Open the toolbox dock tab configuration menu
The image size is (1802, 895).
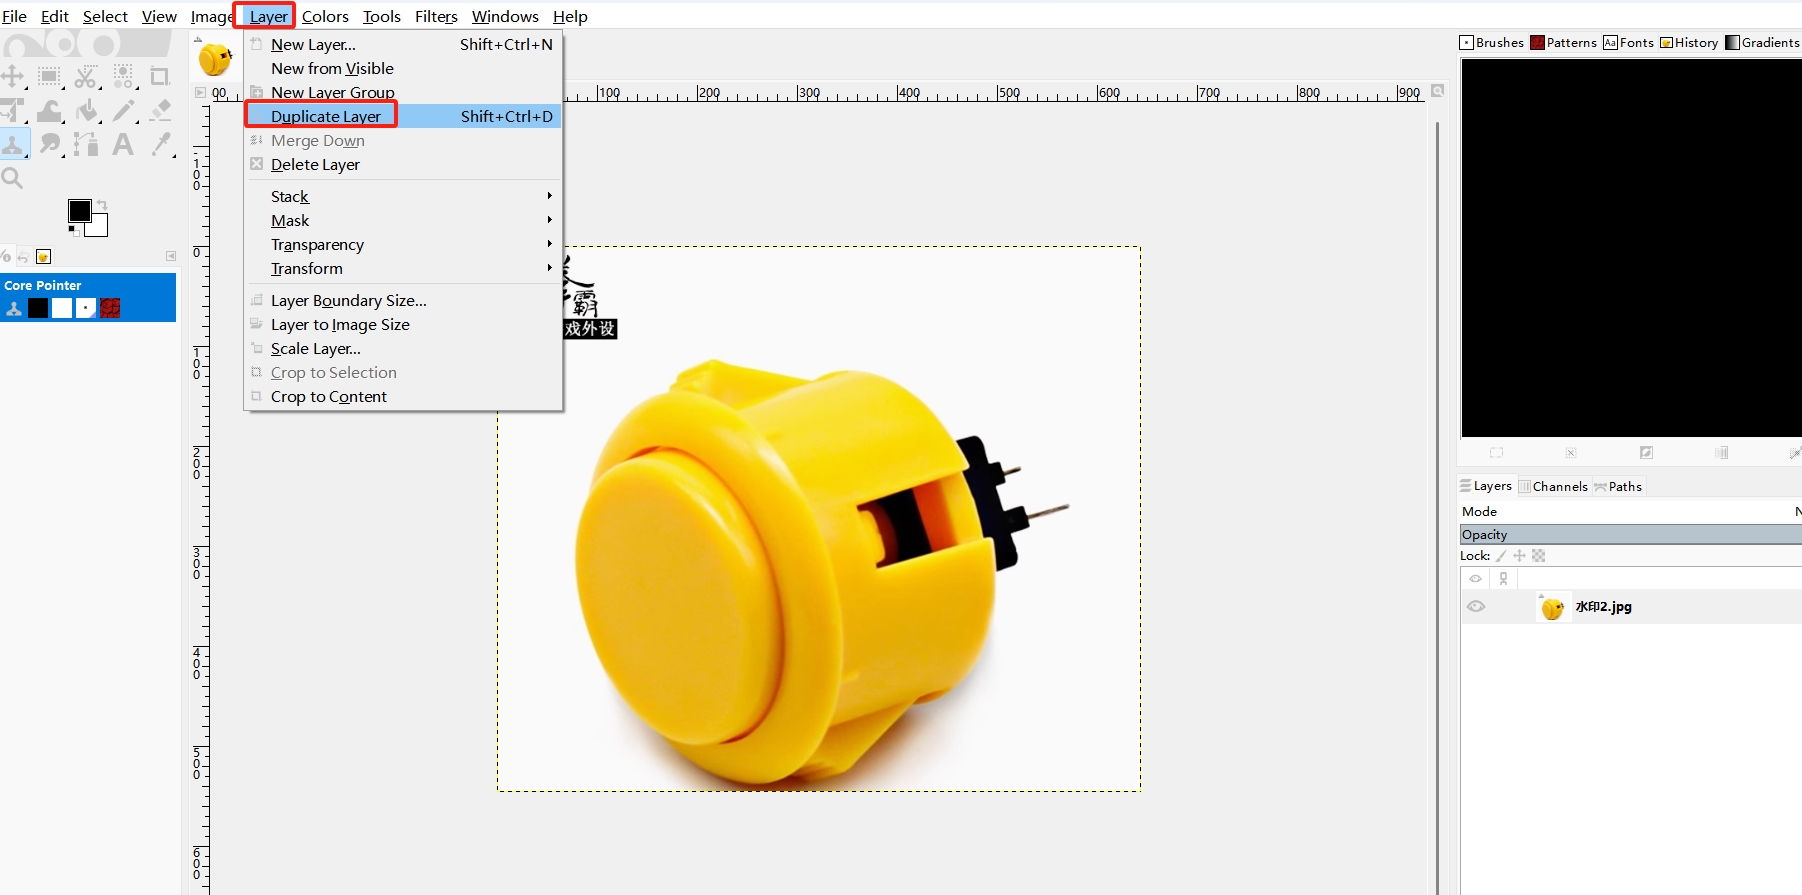tap(171, 257)
